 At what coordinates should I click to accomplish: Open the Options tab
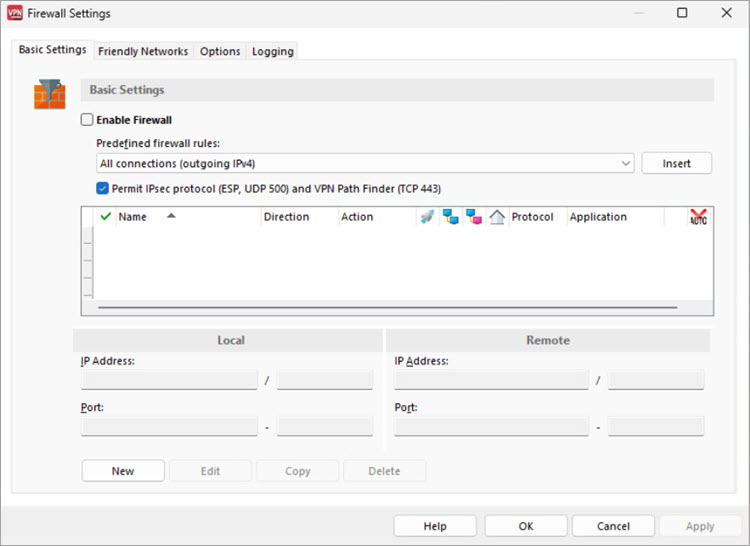pyautogui.click(x=220, y=51)
